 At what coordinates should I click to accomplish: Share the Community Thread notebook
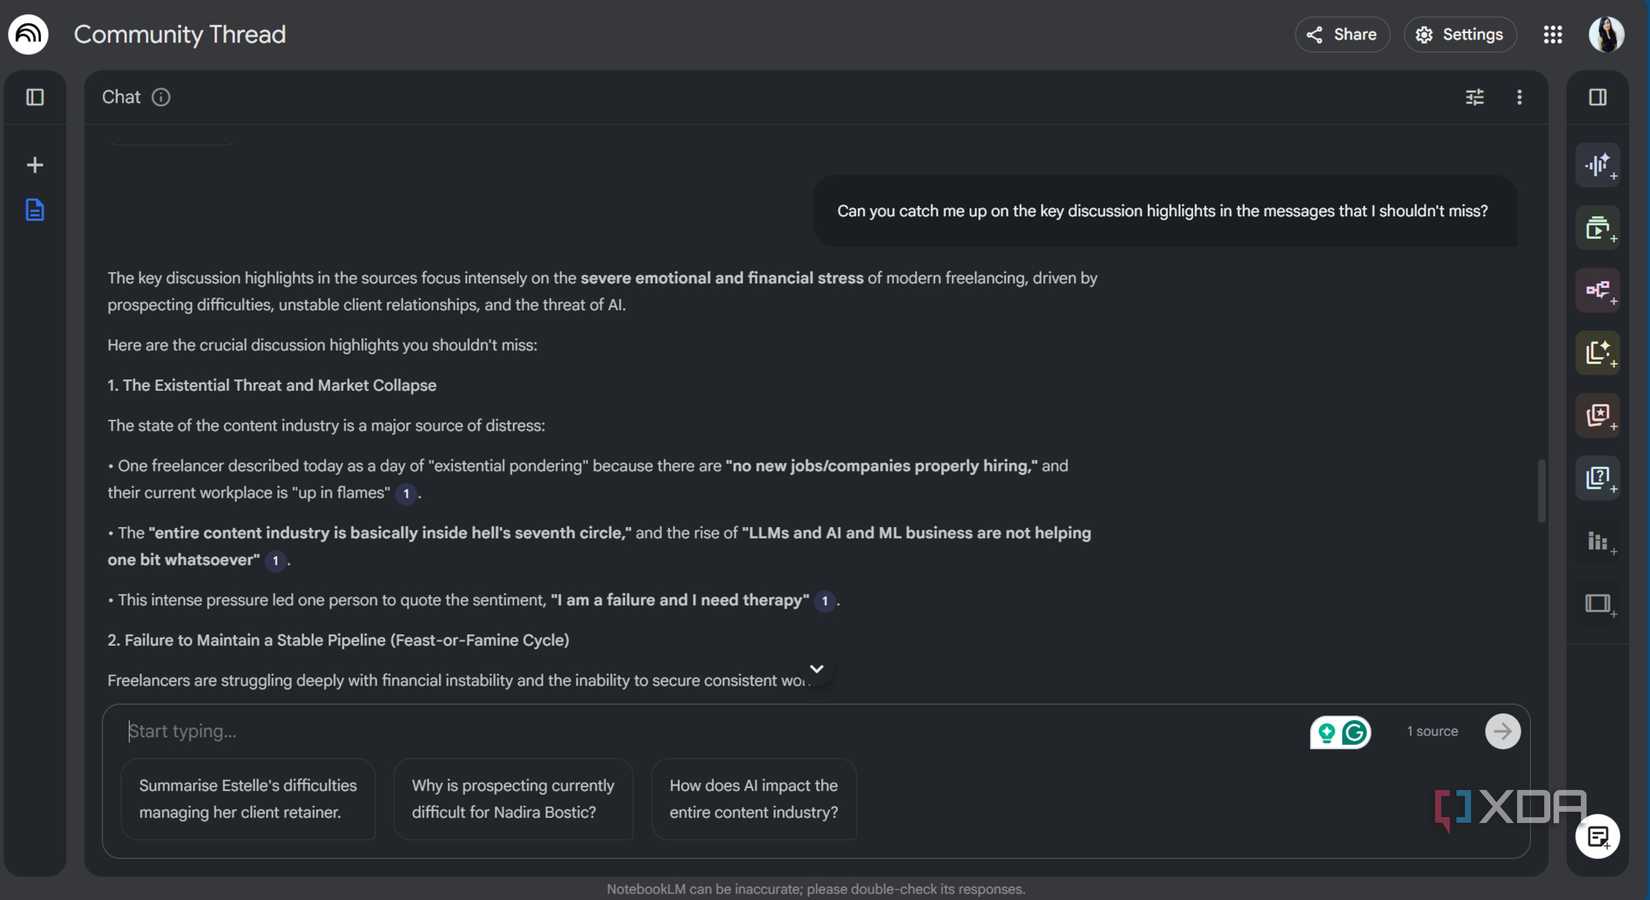pyautogui.click(x=1342, y=33)
